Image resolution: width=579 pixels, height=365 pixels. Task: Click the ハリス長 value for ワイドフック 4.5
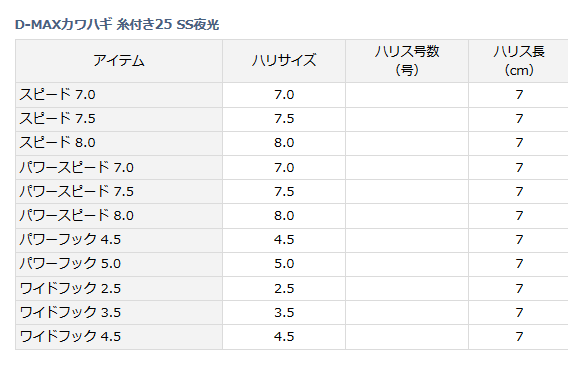pos(518,337)
